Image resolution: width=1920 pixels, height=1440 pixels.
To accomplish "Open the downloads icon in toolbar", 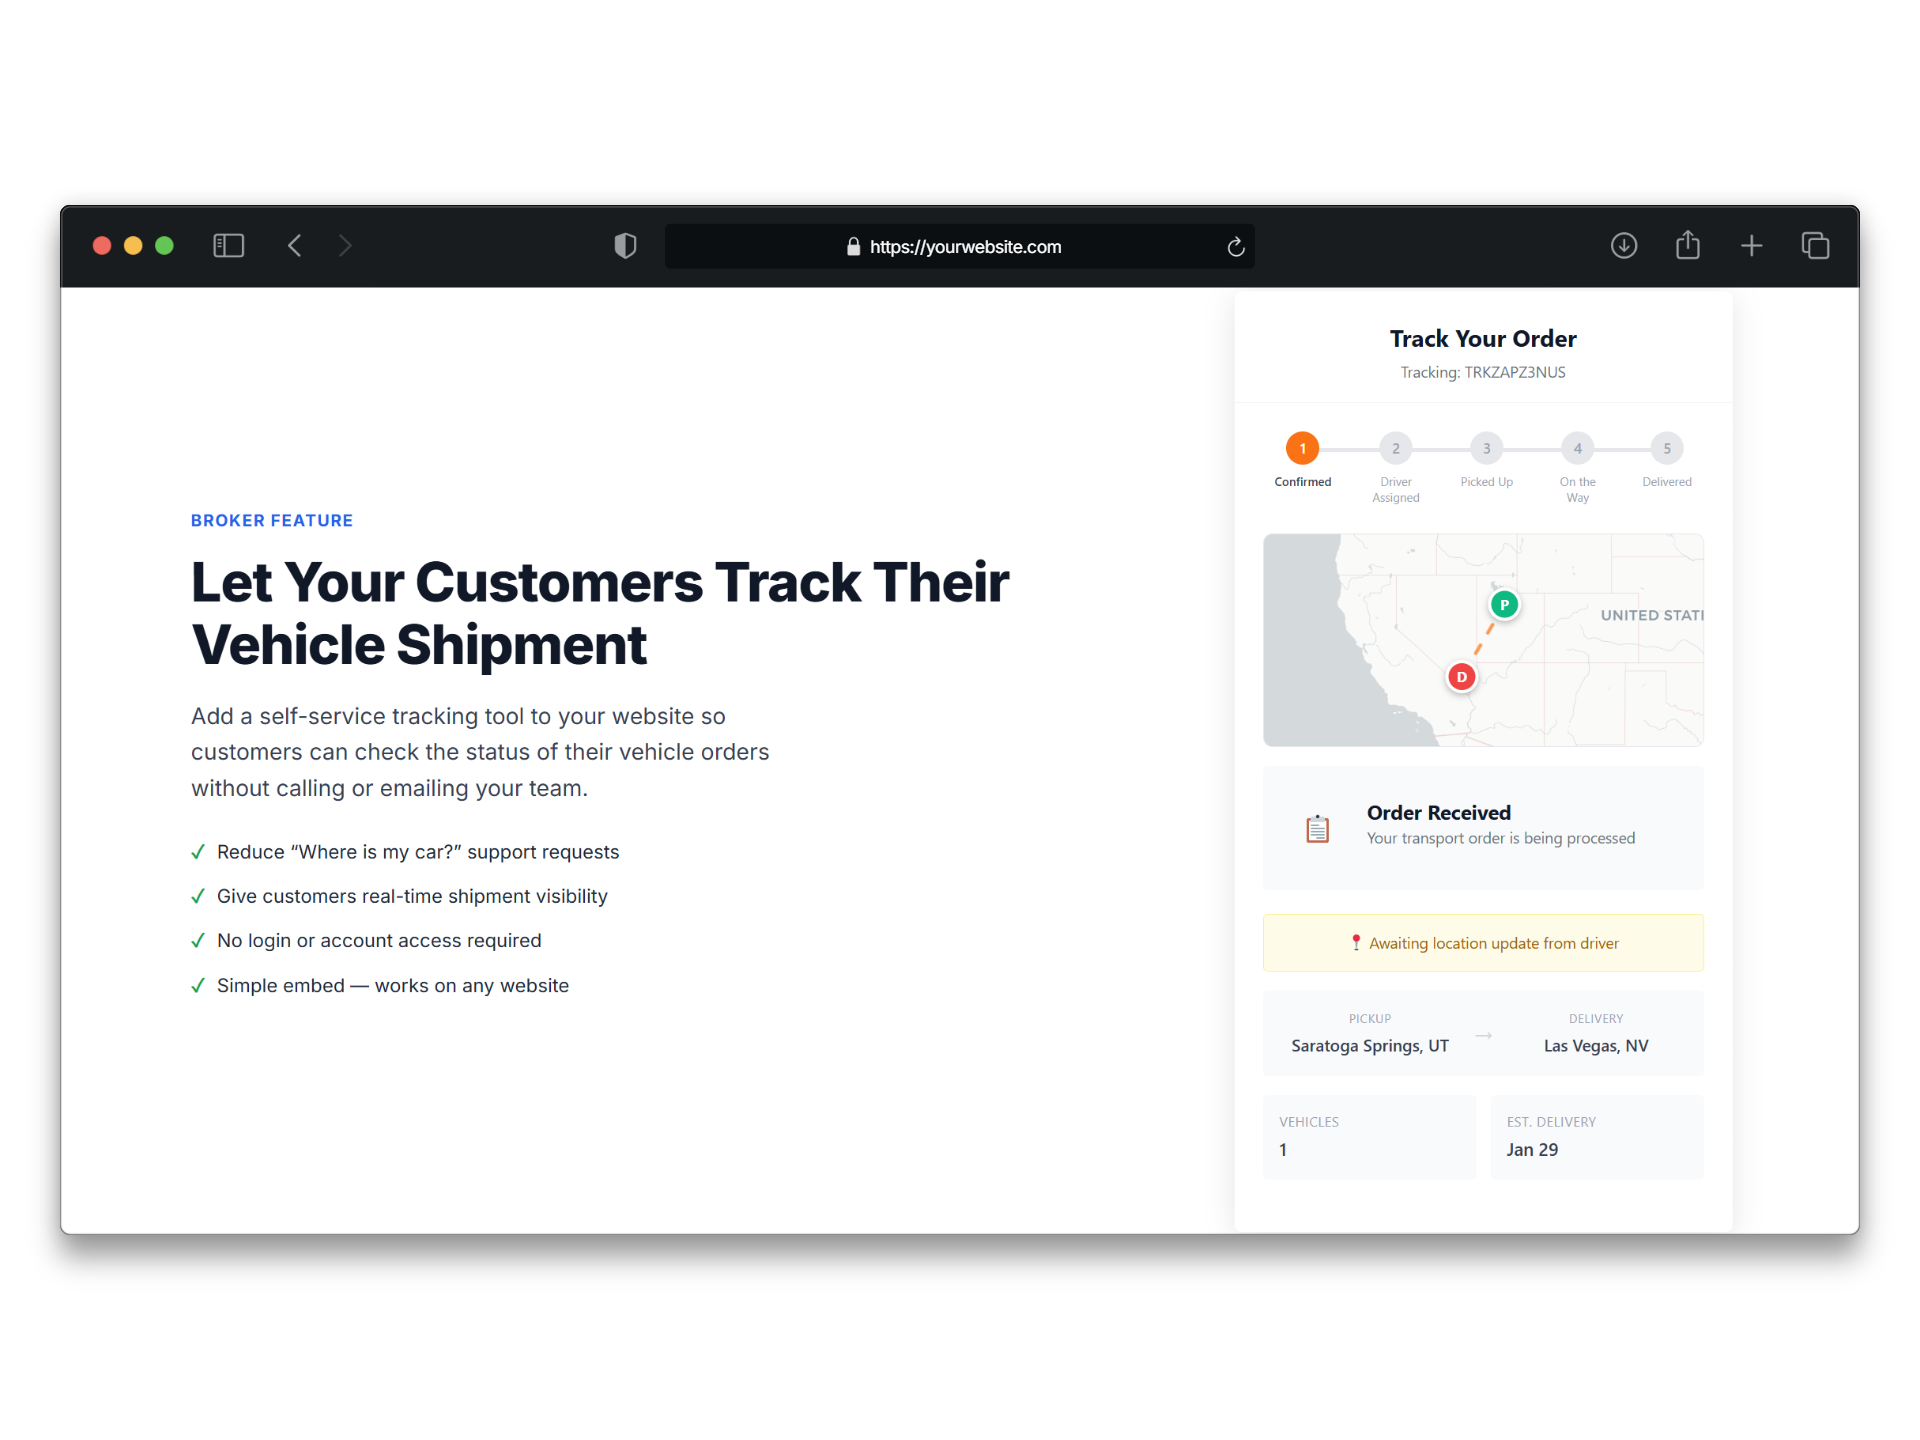I will click(1624, 246).
